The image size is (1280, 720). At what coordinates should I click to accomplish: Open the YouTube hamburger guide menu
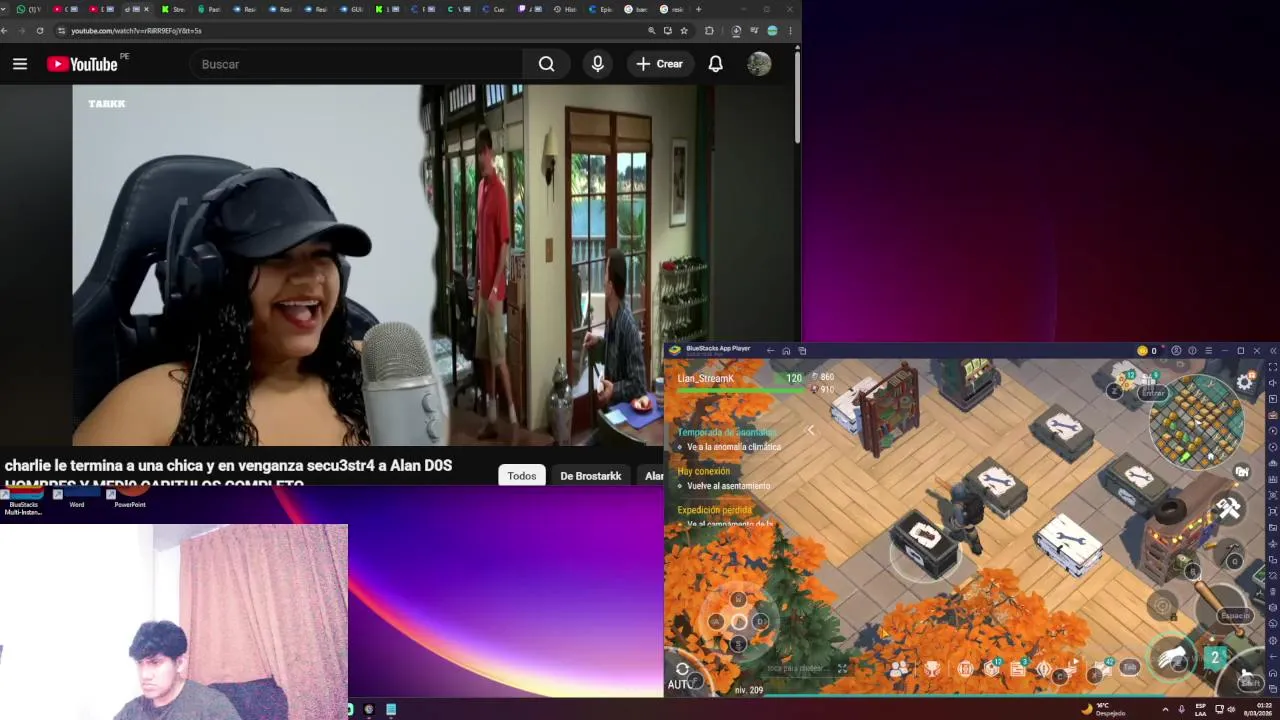[x=20, y=64]
